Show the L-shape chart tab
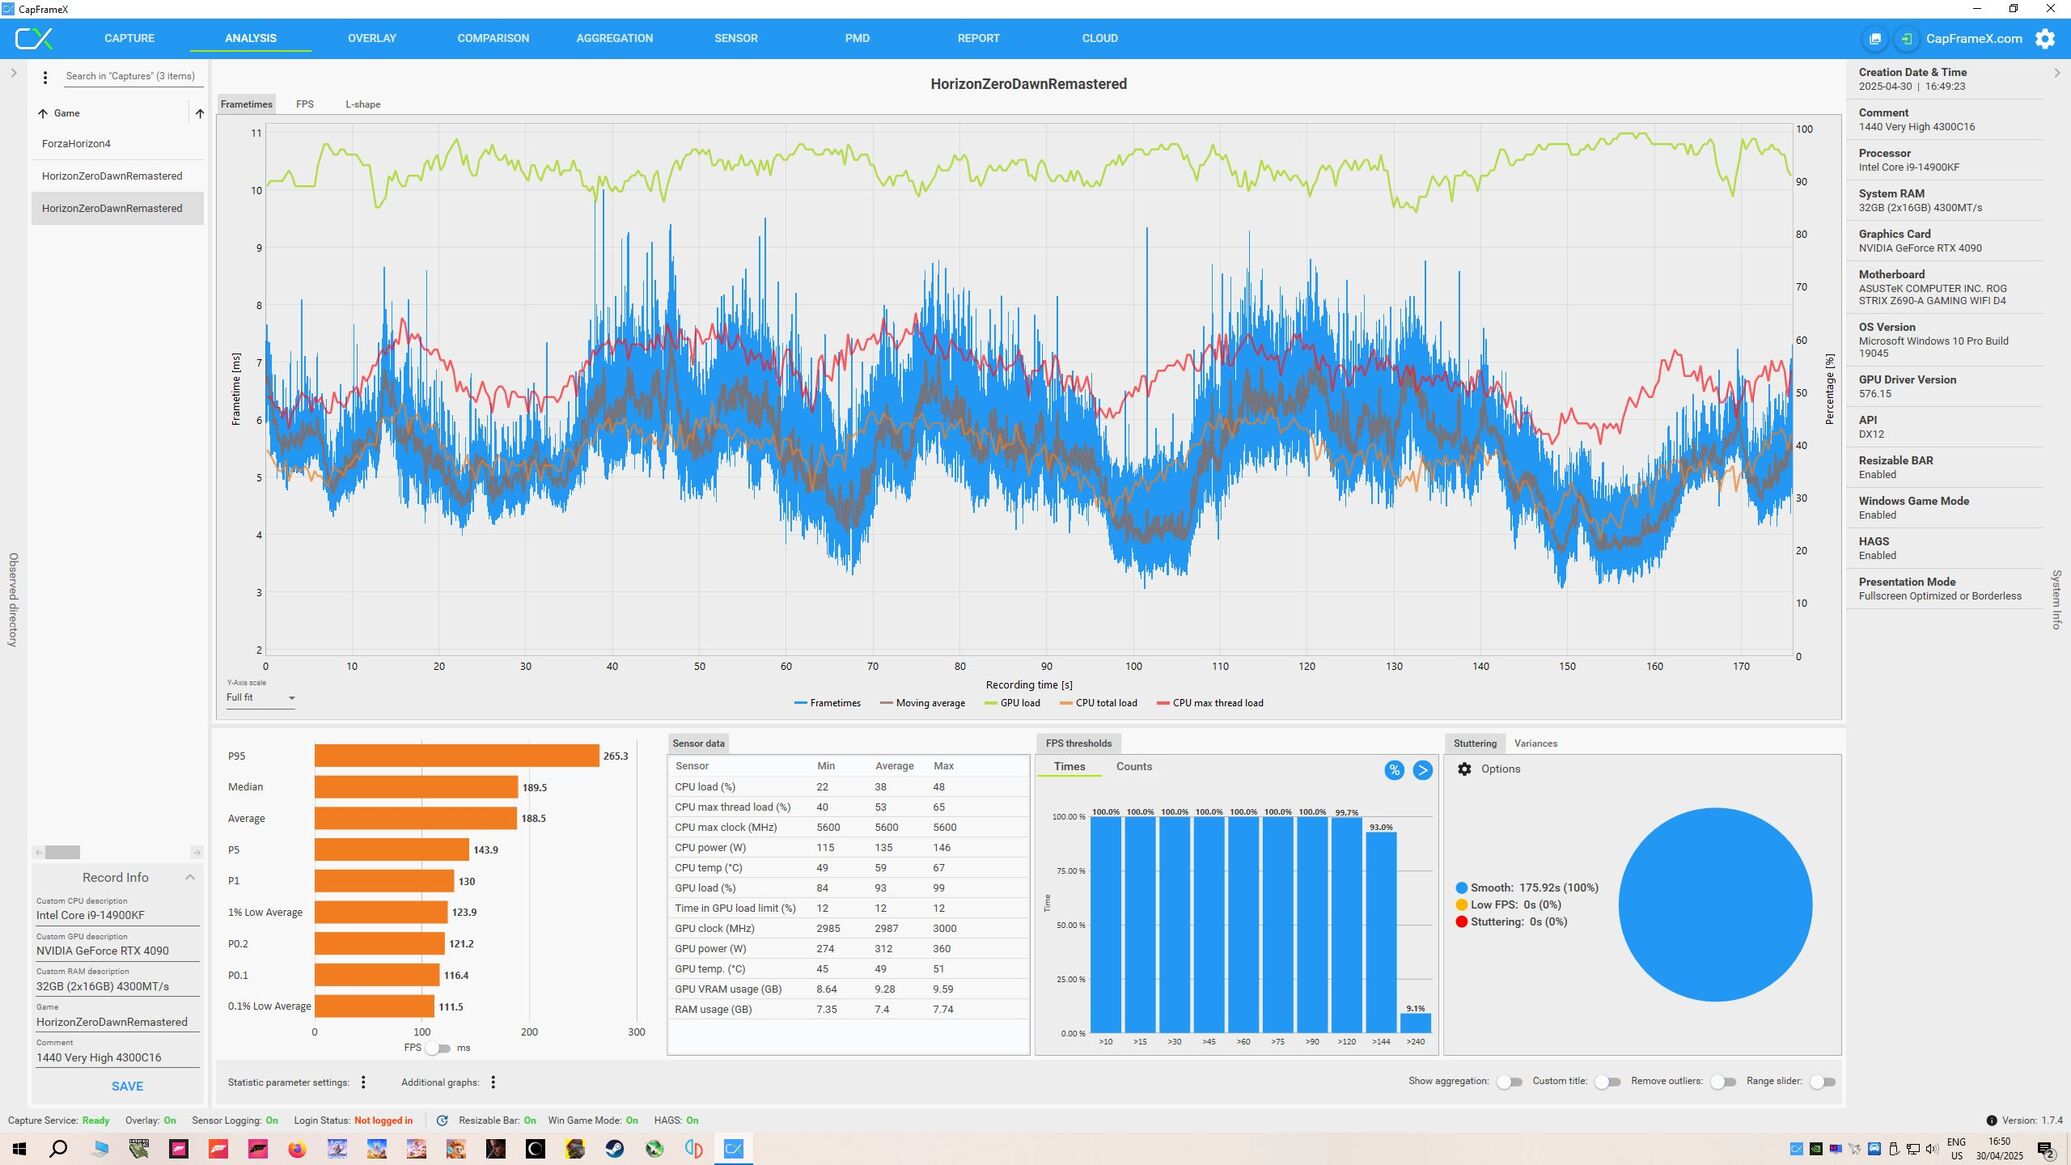2071x1165 pixels. point(363,105)
